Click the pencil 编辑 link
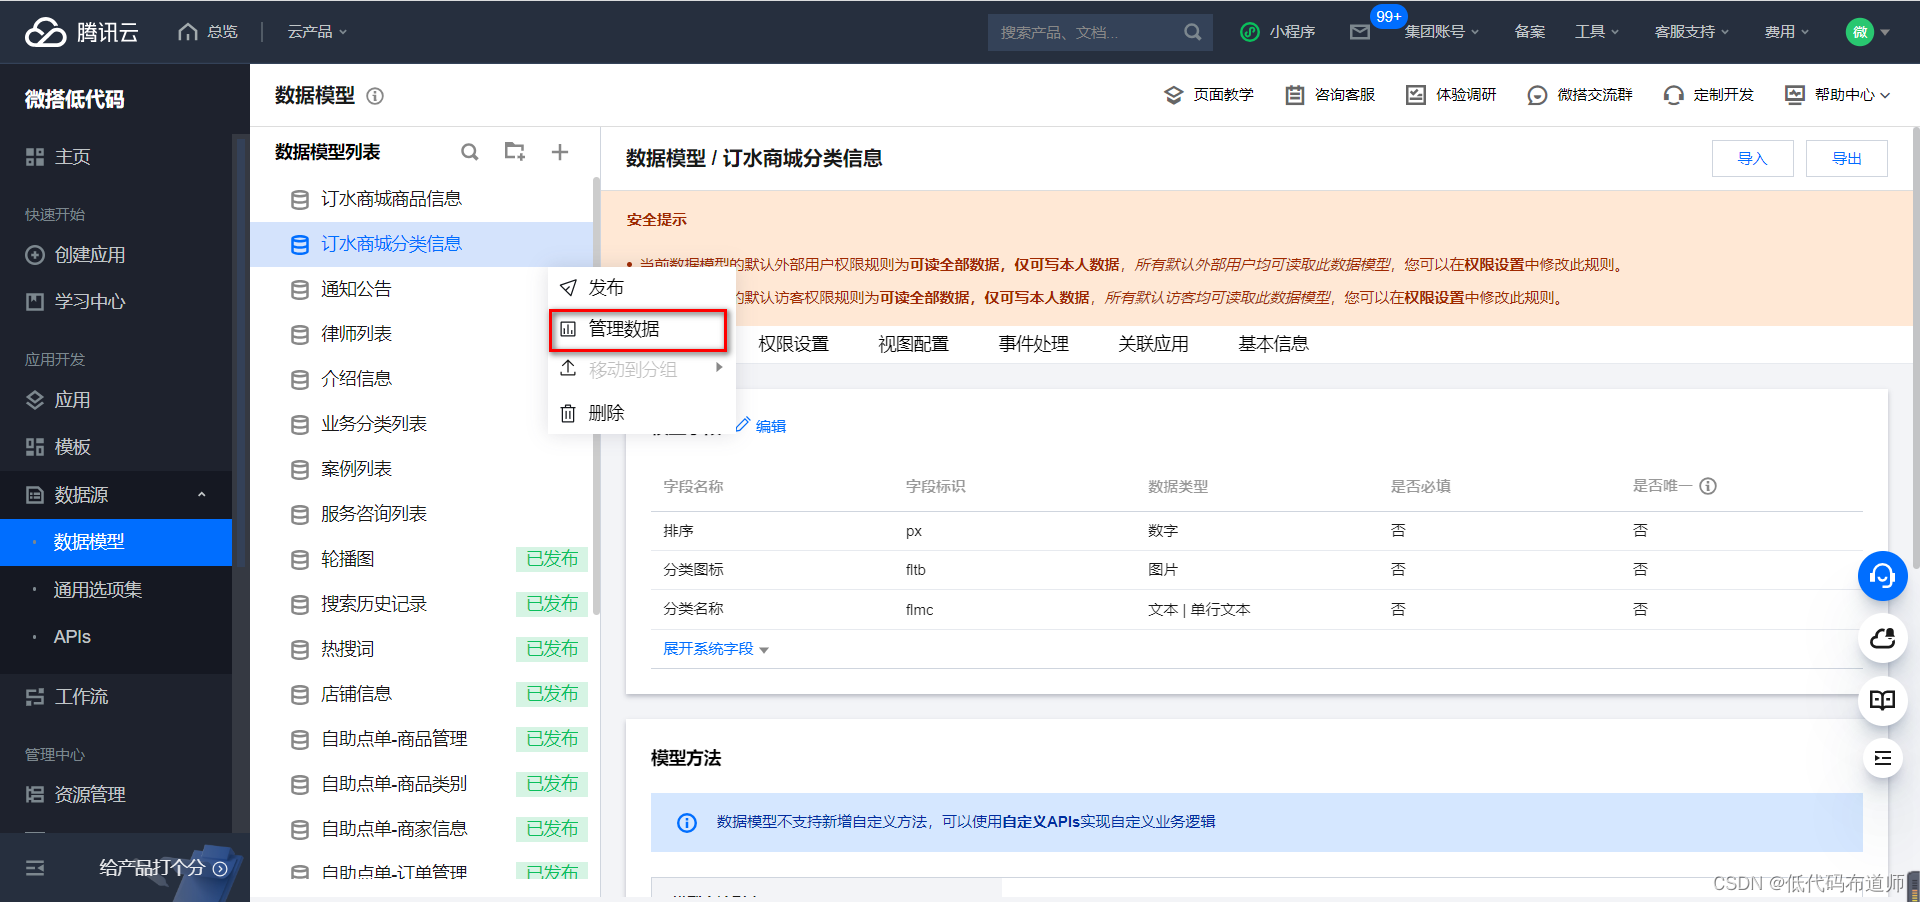This screenshot has height=902, width=1920. [761, 426]
